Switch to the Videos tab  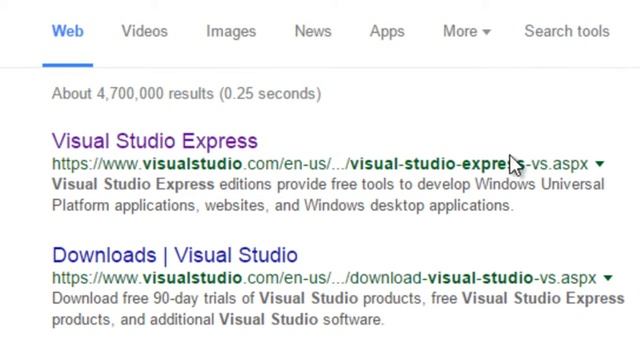[x=144, y=31]
